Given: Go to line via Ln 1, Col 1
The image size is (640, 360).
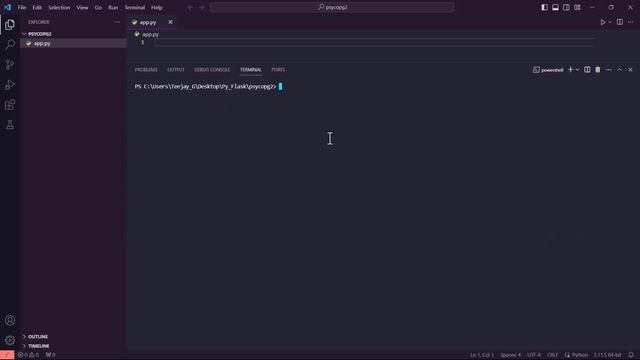Looking at the screenshot, I should point(482,355).
